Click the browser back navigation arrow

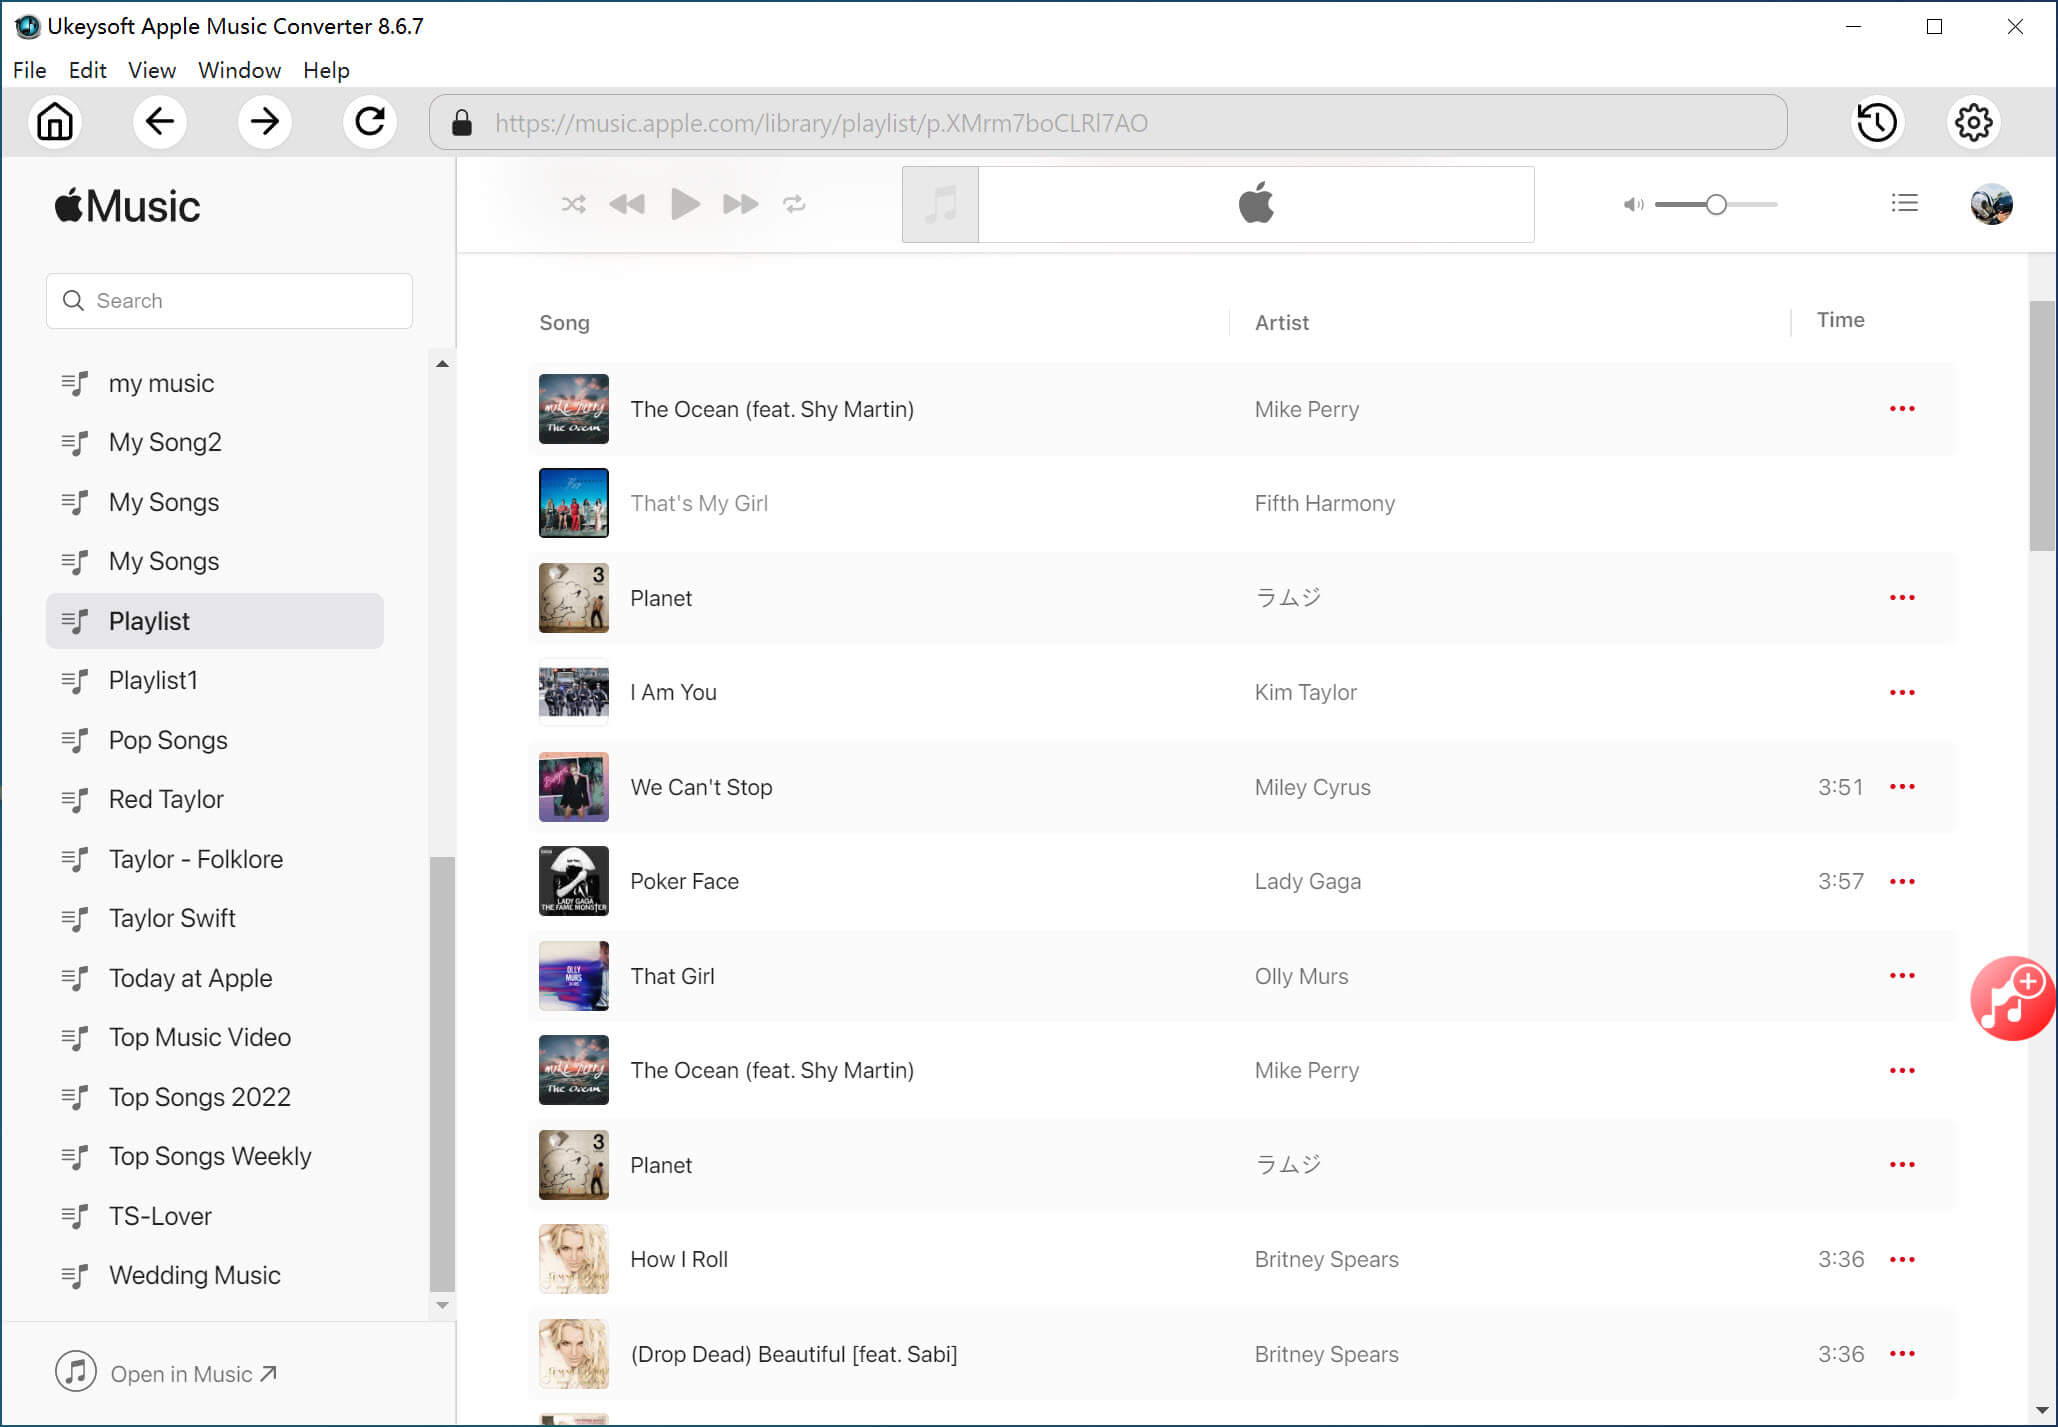pos(160,123)
